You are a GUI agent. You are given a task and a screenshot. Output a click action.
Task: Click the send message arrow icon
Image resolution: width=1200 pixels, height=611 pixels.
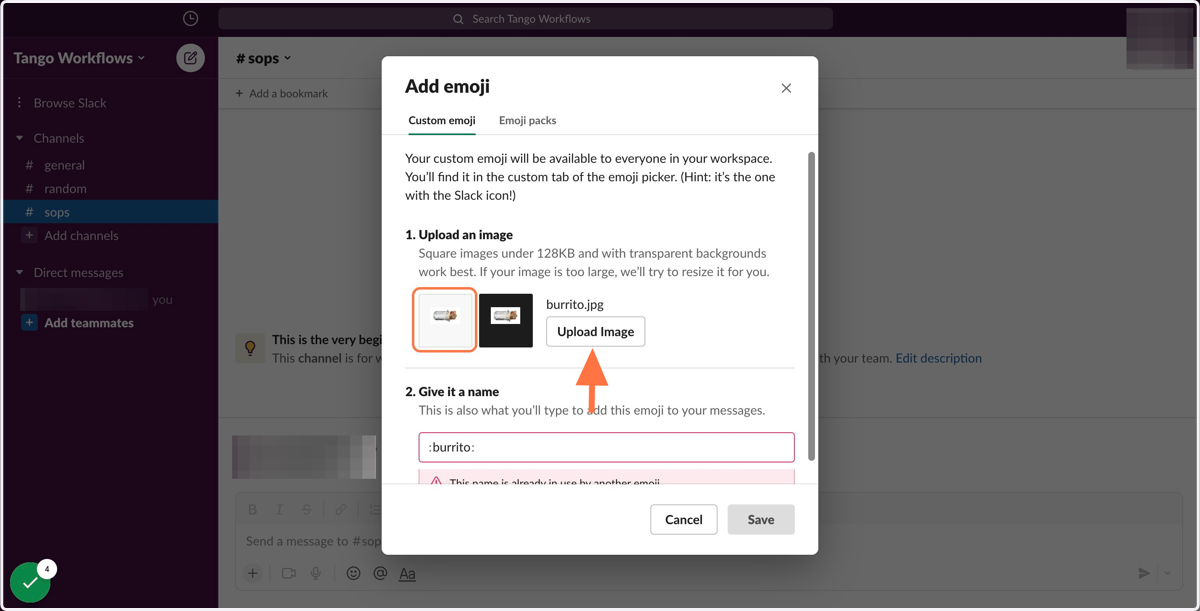(x=1144, y=573)
